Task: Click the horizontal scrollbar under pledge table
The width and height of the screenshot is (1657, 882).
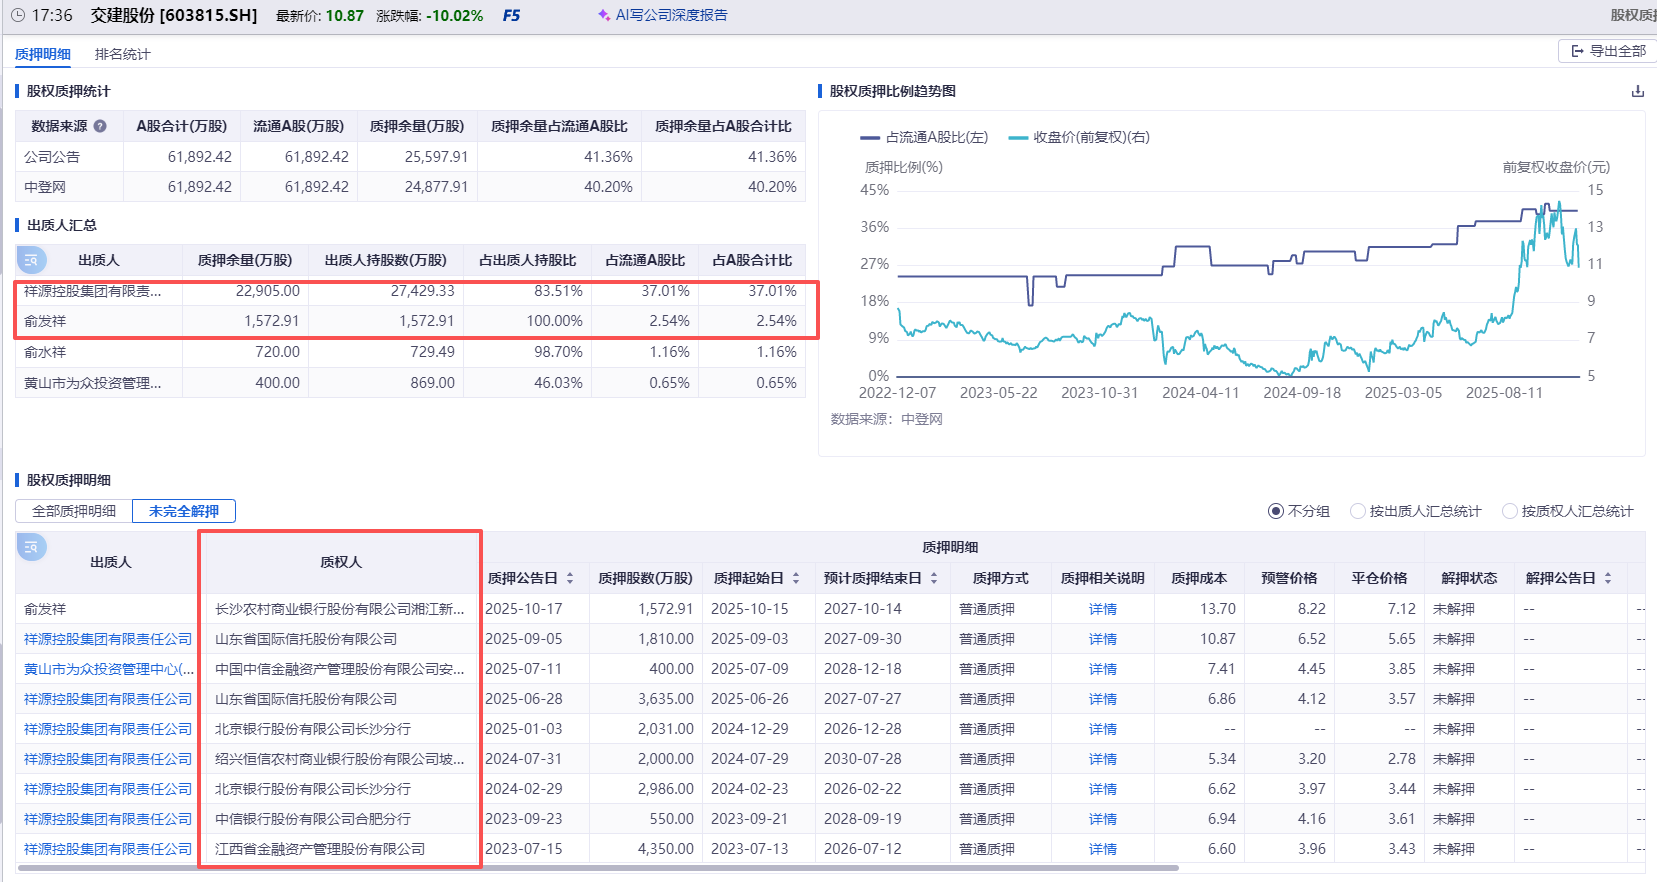Action: tap(600, 868)
